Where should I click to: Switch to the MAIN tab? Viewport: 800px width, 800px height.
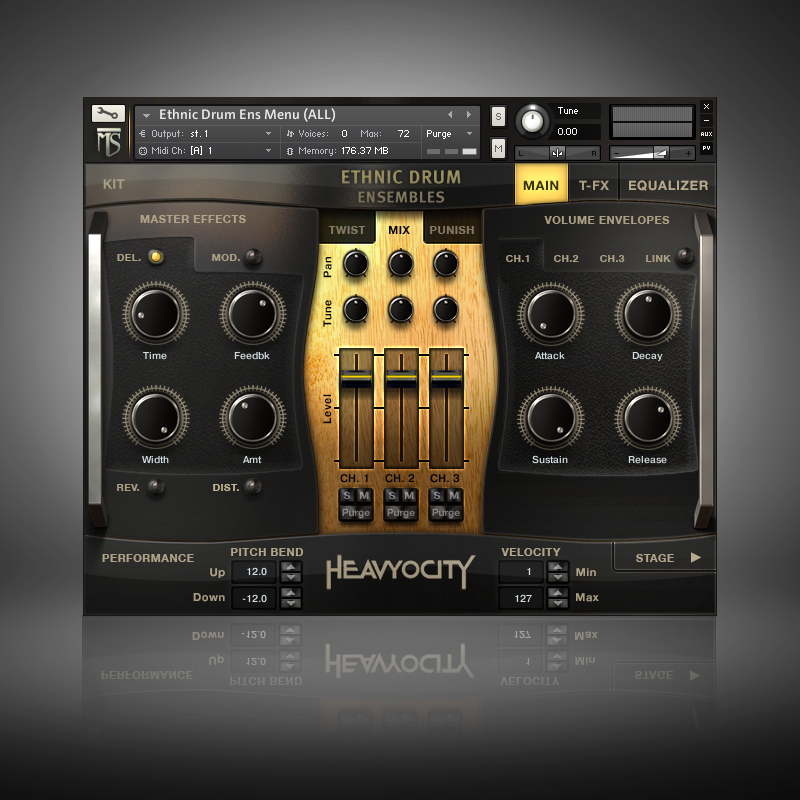click(541, 185)
